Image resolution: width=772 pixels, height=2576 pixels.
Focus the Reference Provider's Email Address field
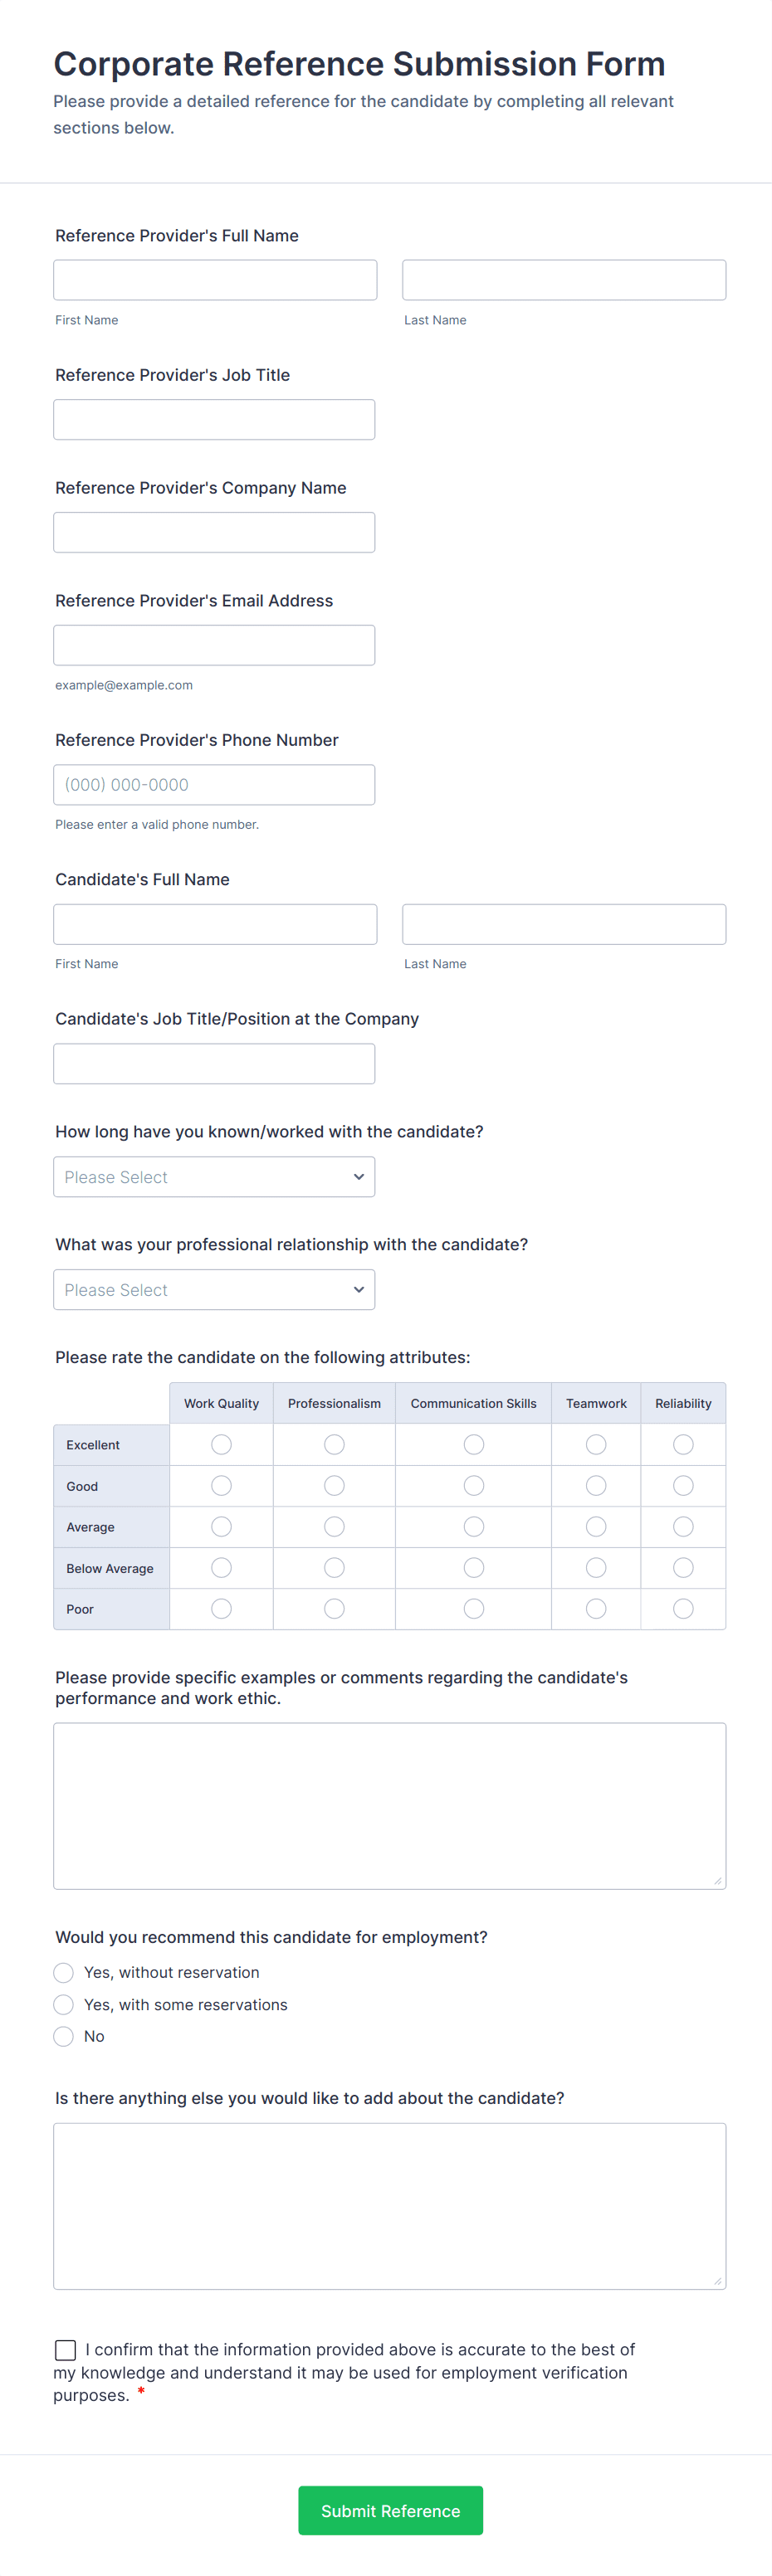[214, 646]
